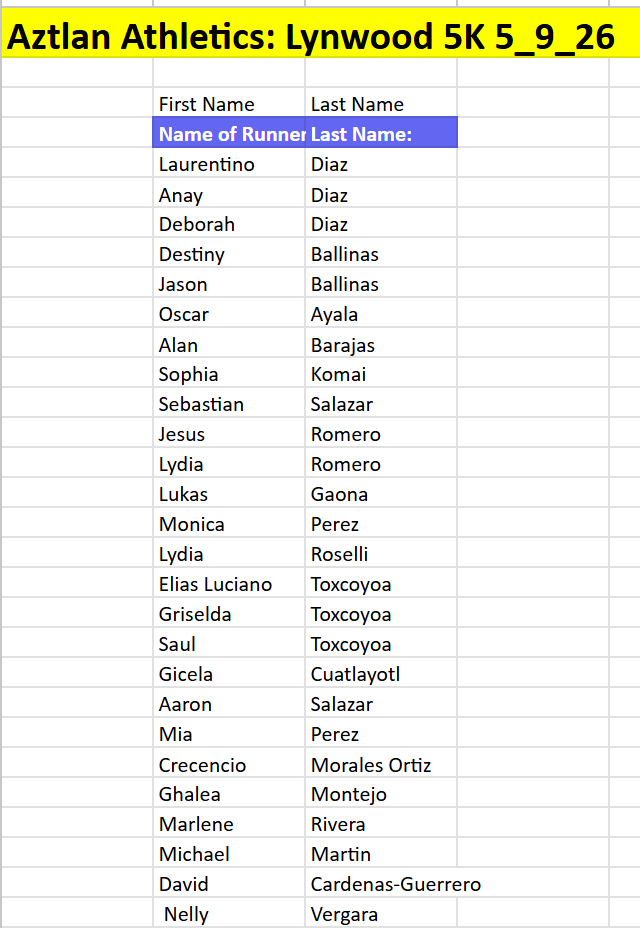Select the Deborah cell
Image resolution: width=640 pixels, height=928 pixels.
coord(229,223)
